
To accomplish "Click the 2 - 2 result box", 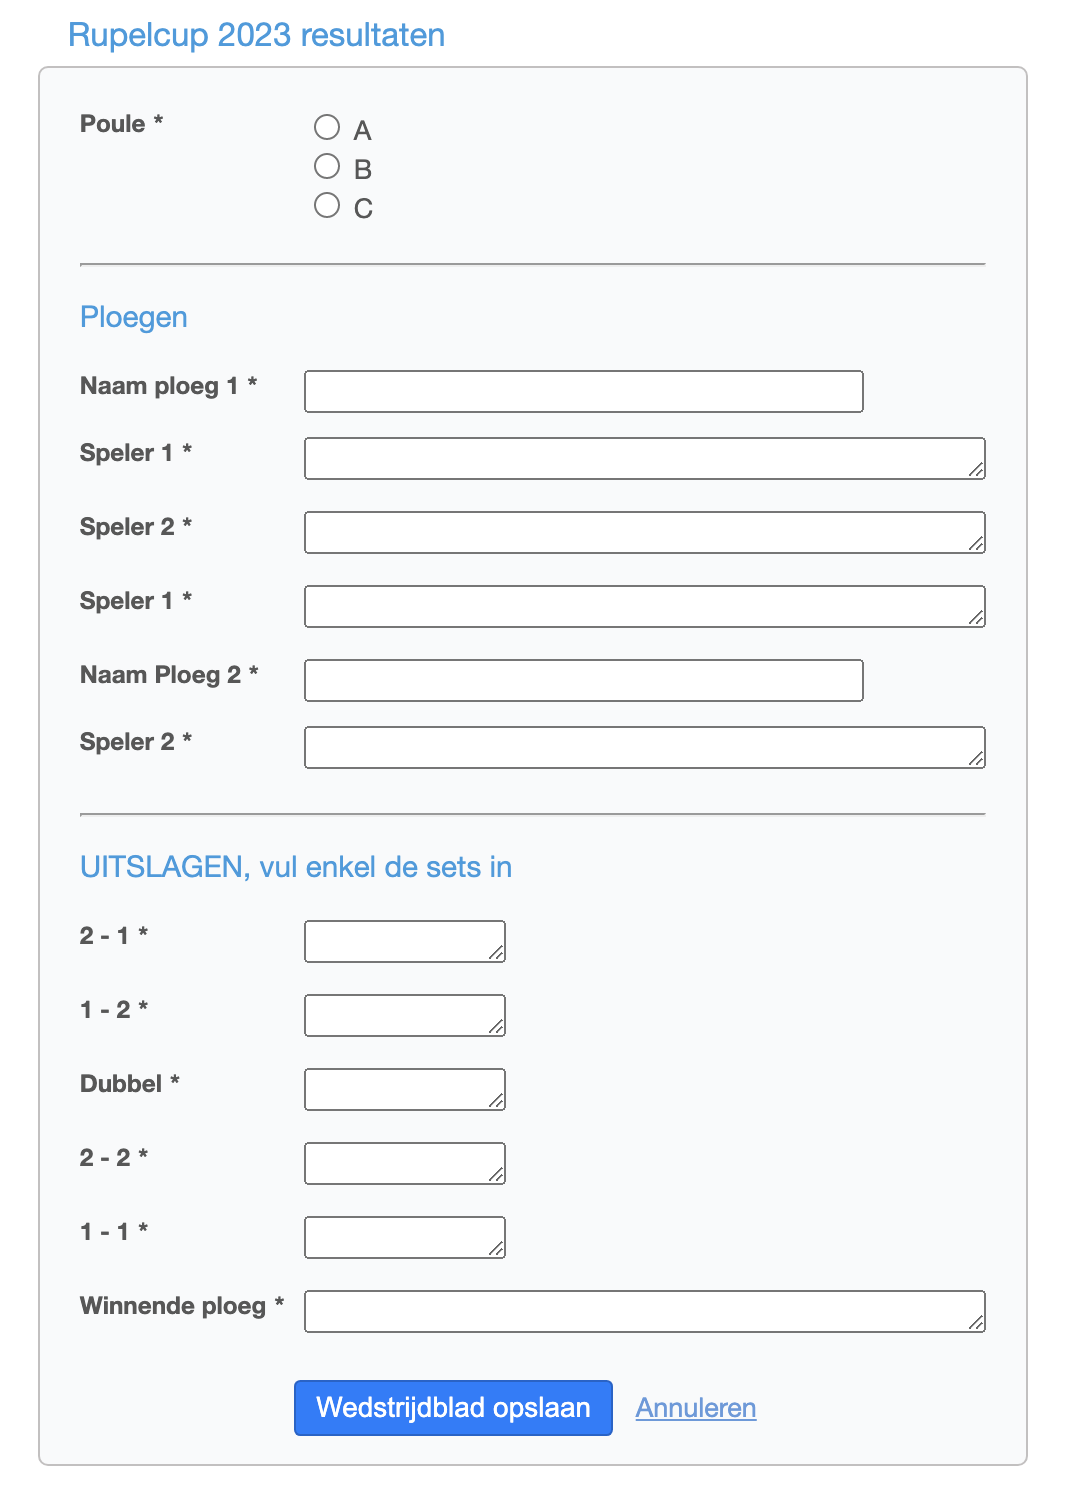I will click(405, 1164).
